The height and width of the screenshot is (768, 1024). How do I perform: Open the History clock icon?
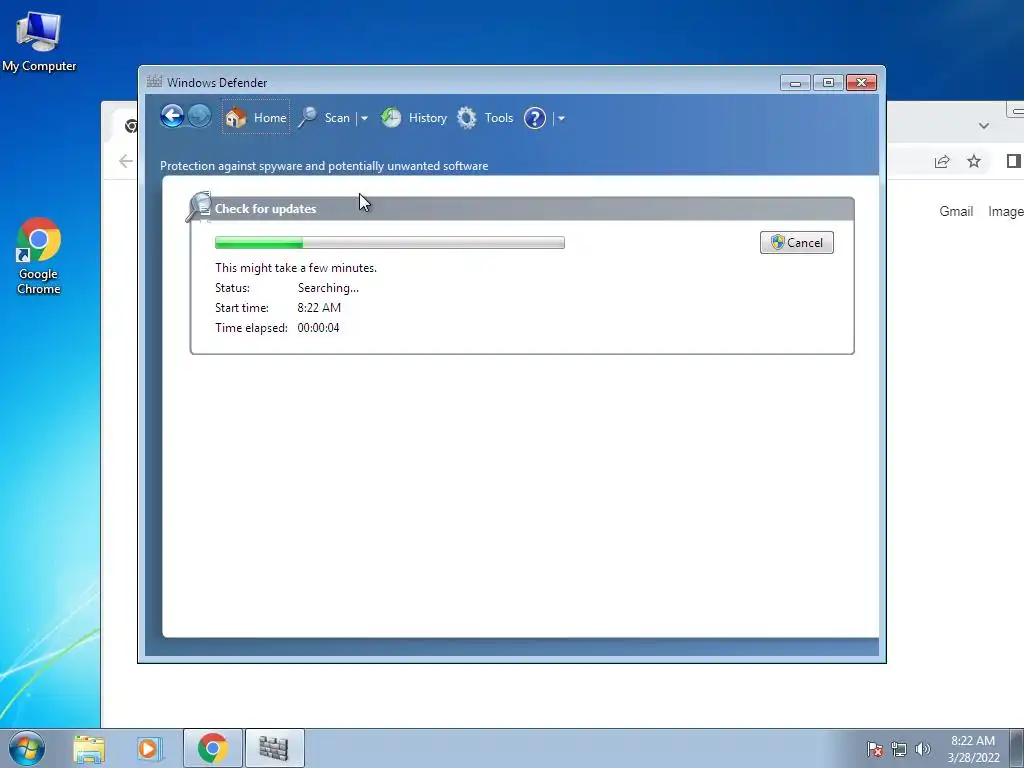point(391,118)
